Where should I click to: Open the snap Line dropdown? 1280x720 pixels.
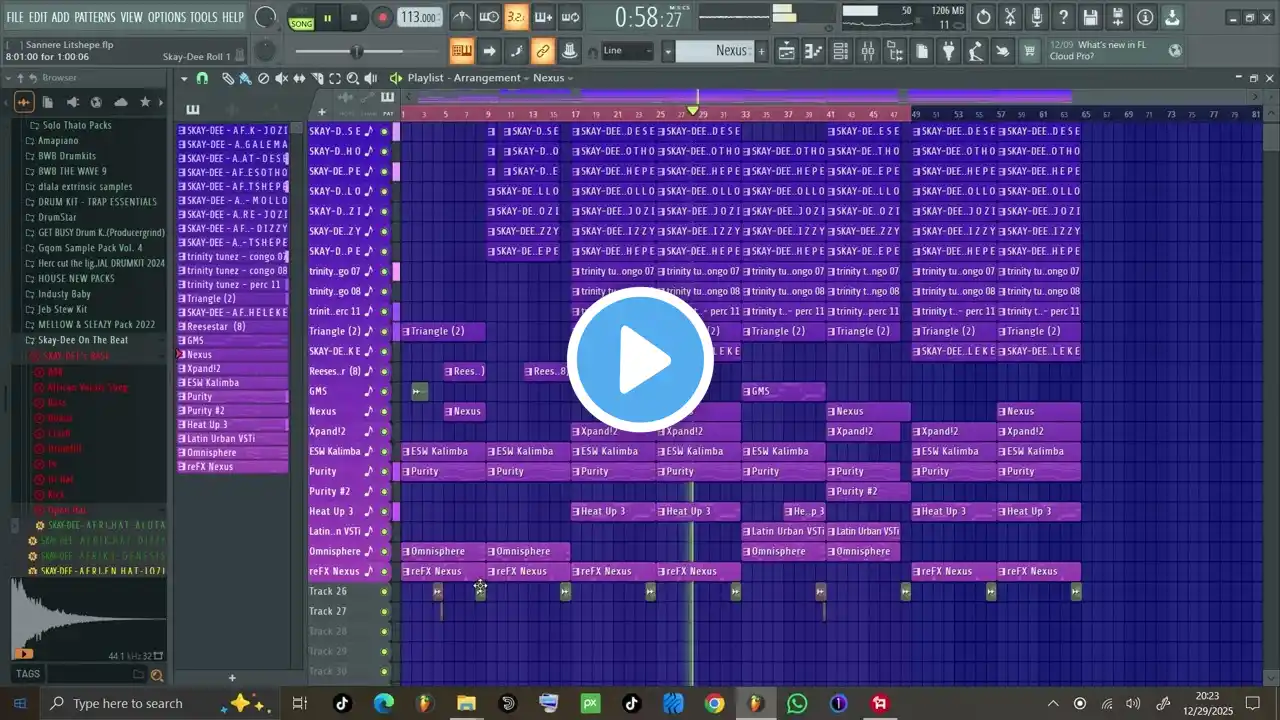pos(627,51)
